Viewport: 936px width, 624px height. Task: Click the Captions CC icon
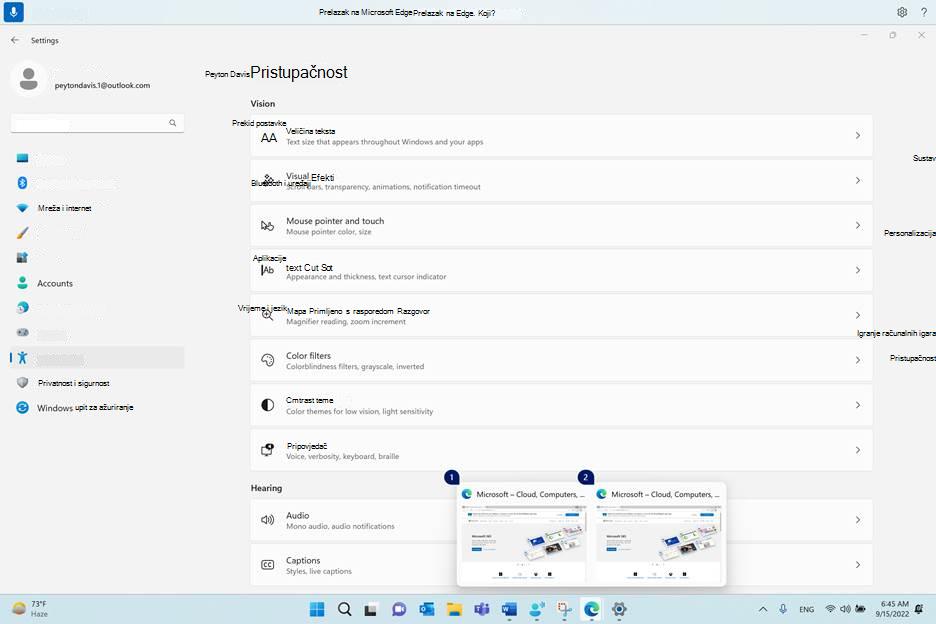[267, 564]
